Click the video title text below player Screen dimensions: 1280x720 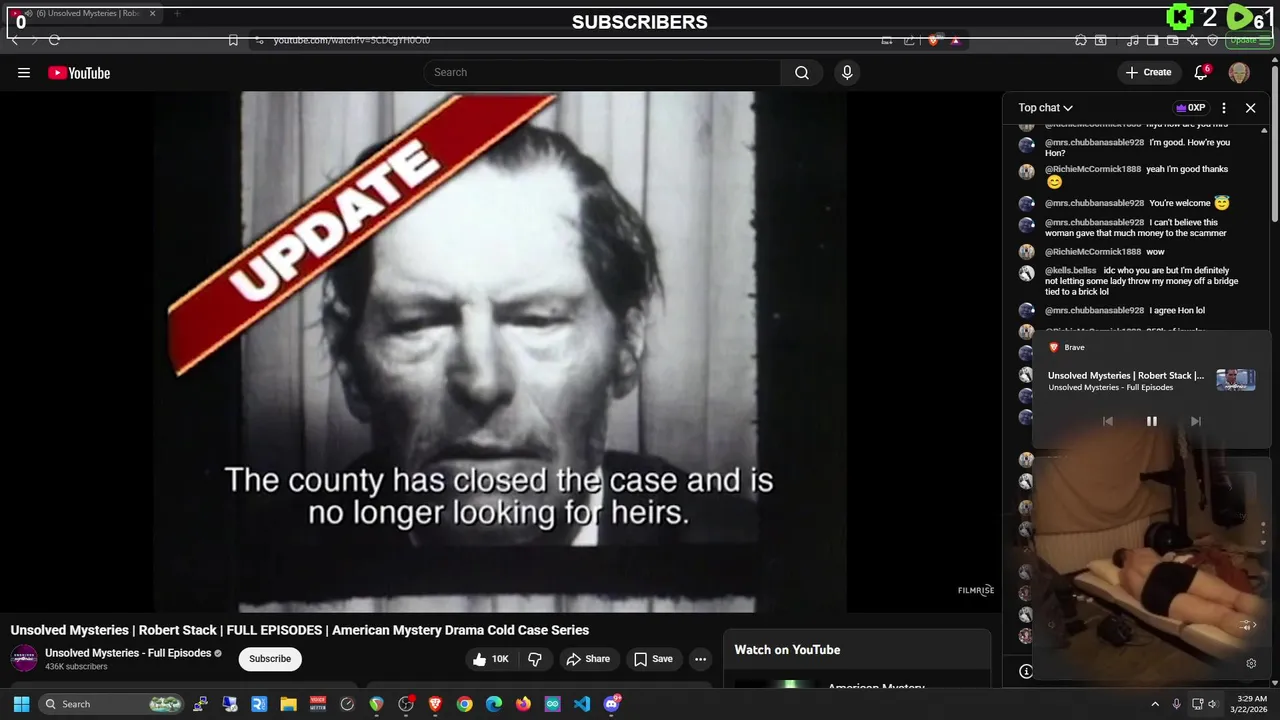(300, 630)
